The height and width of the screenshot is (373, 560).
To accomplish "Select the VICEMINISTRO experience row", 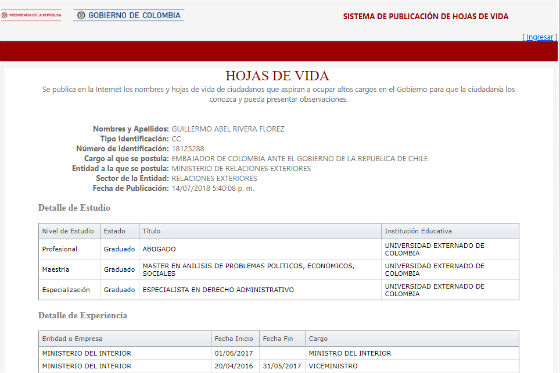I will click(279, 366).
